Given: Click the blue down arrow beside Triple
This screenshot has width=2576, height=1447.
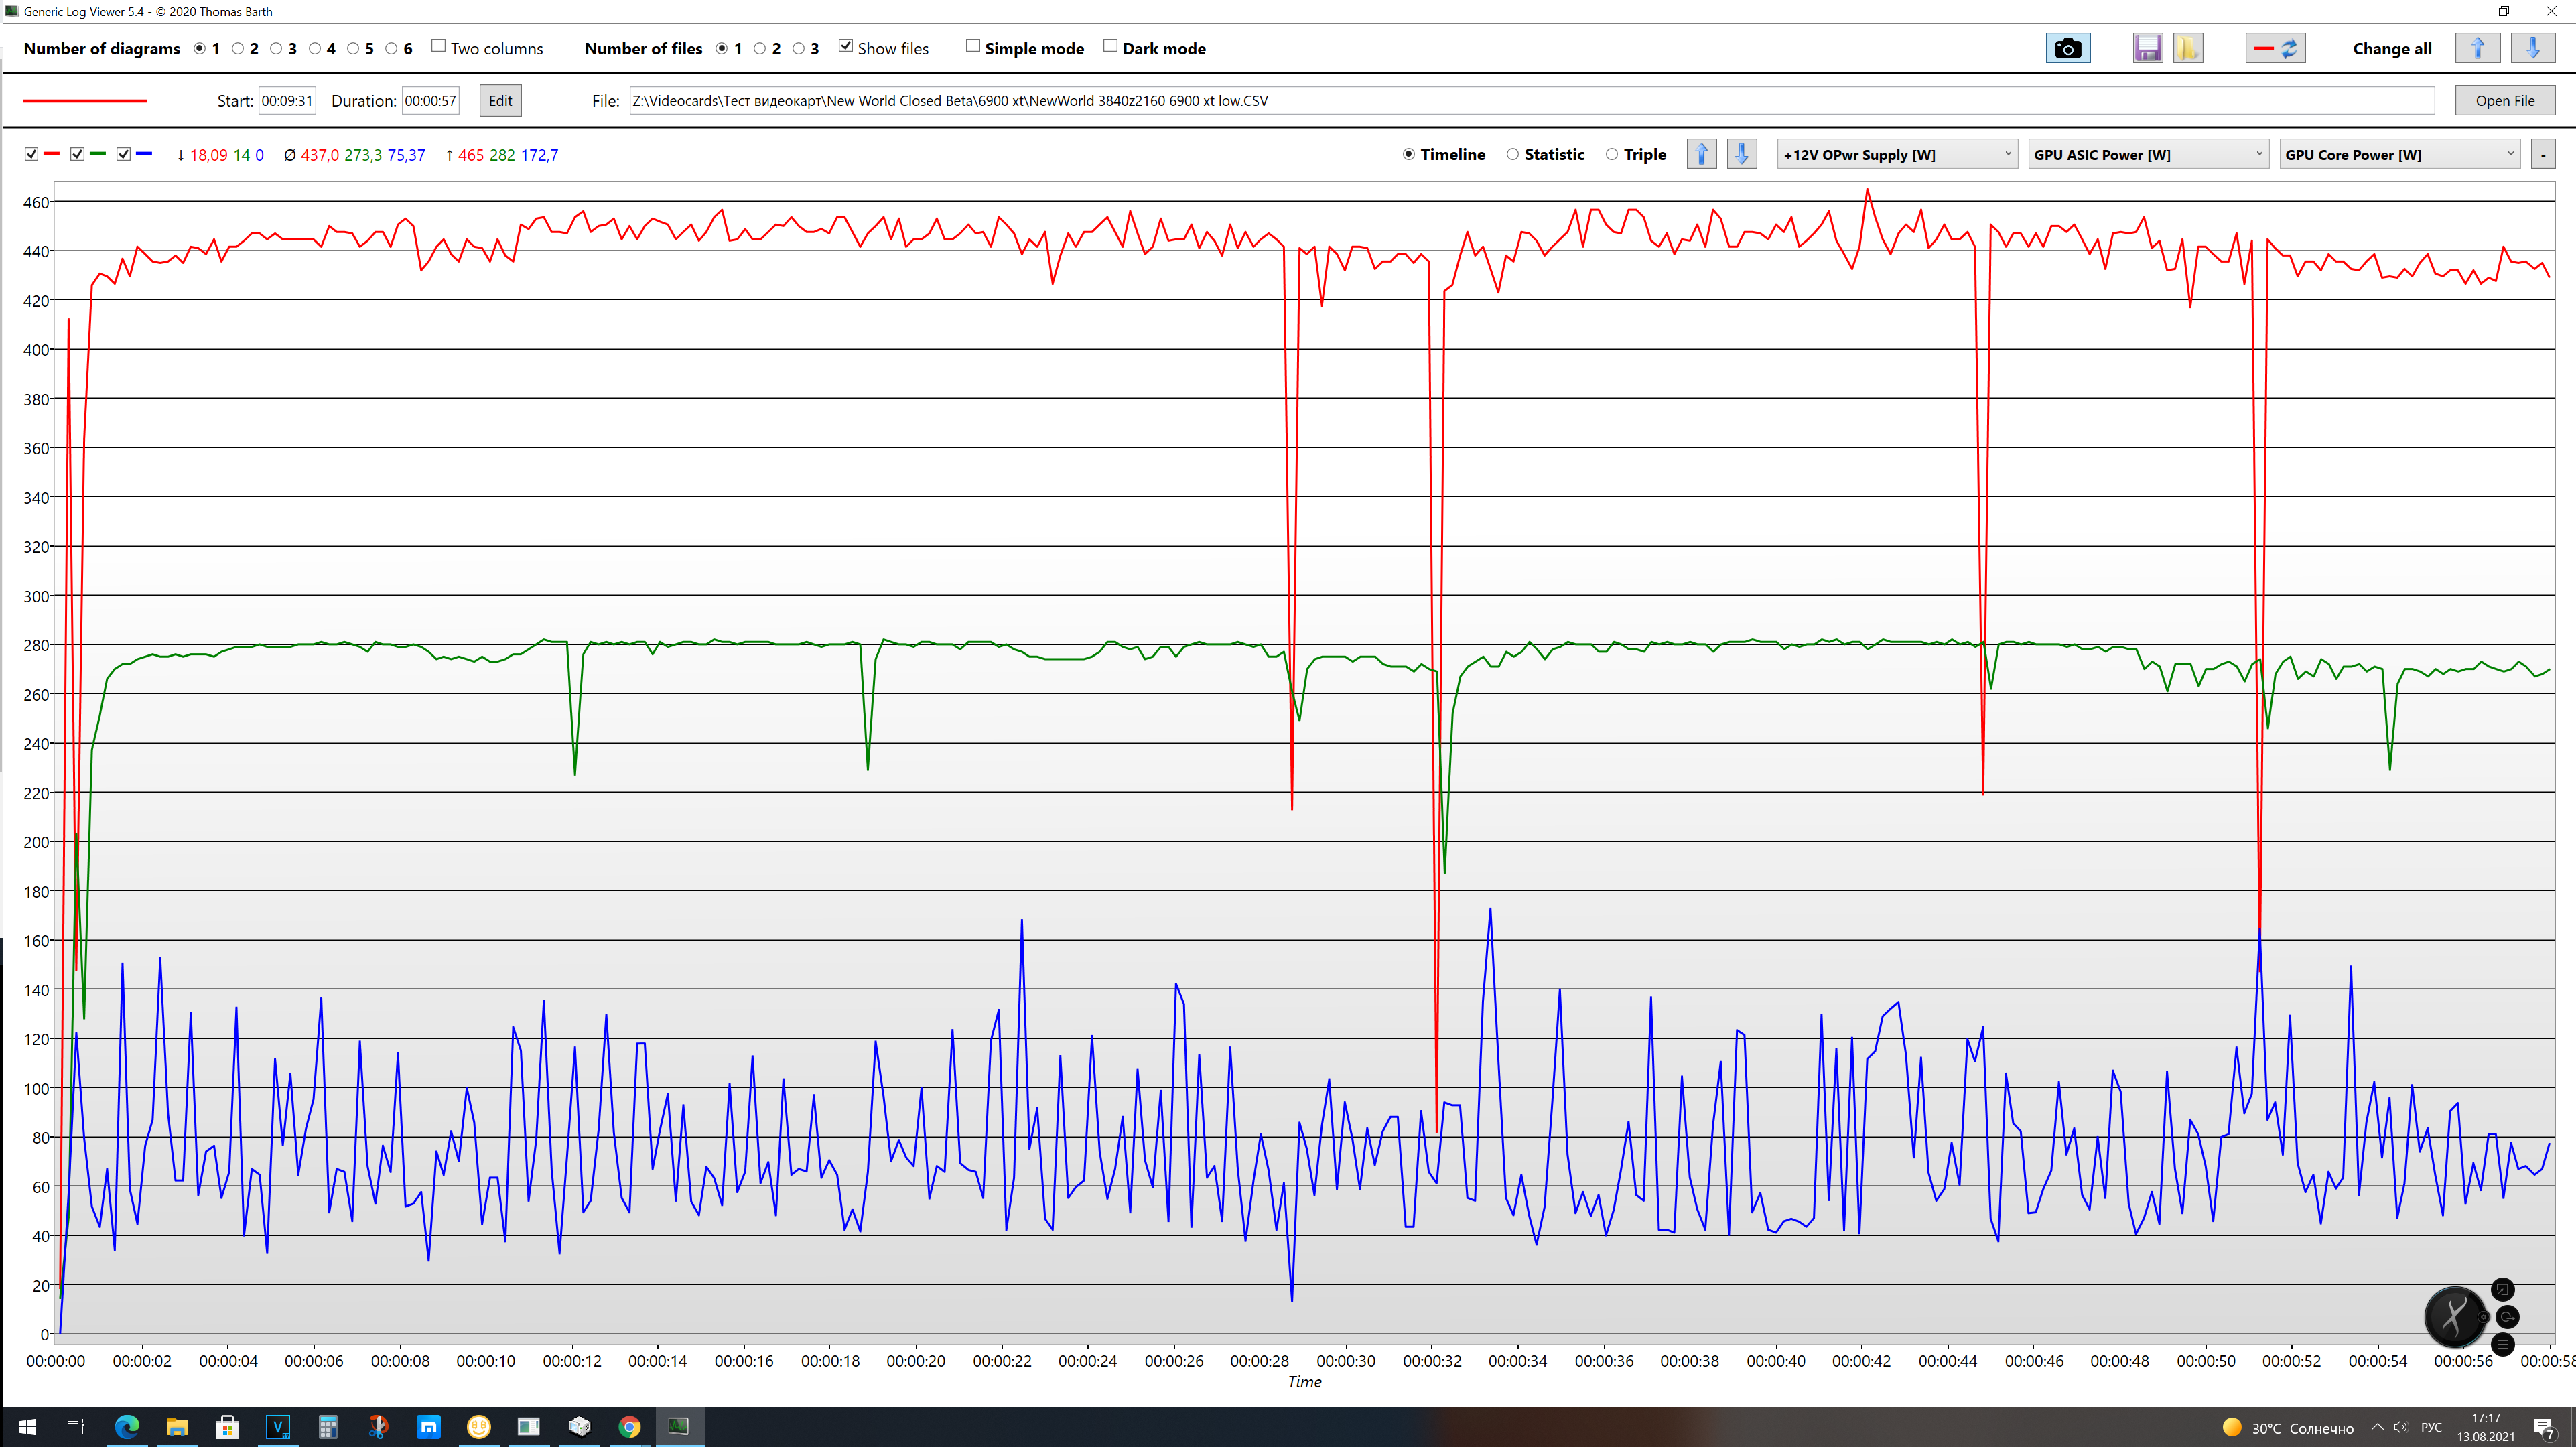Looking at the screenshot, I should (x=1741, y=154).
